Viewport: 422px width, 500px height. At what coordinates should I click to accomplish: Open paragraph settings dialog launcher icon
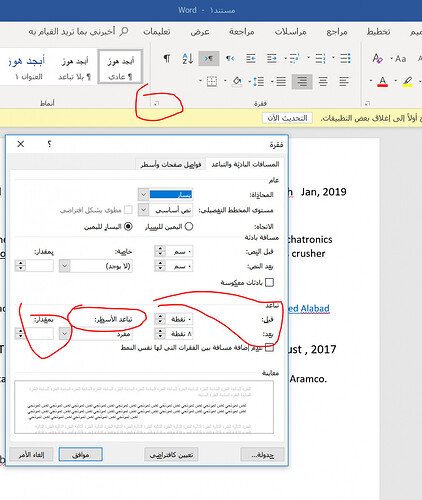156,104
